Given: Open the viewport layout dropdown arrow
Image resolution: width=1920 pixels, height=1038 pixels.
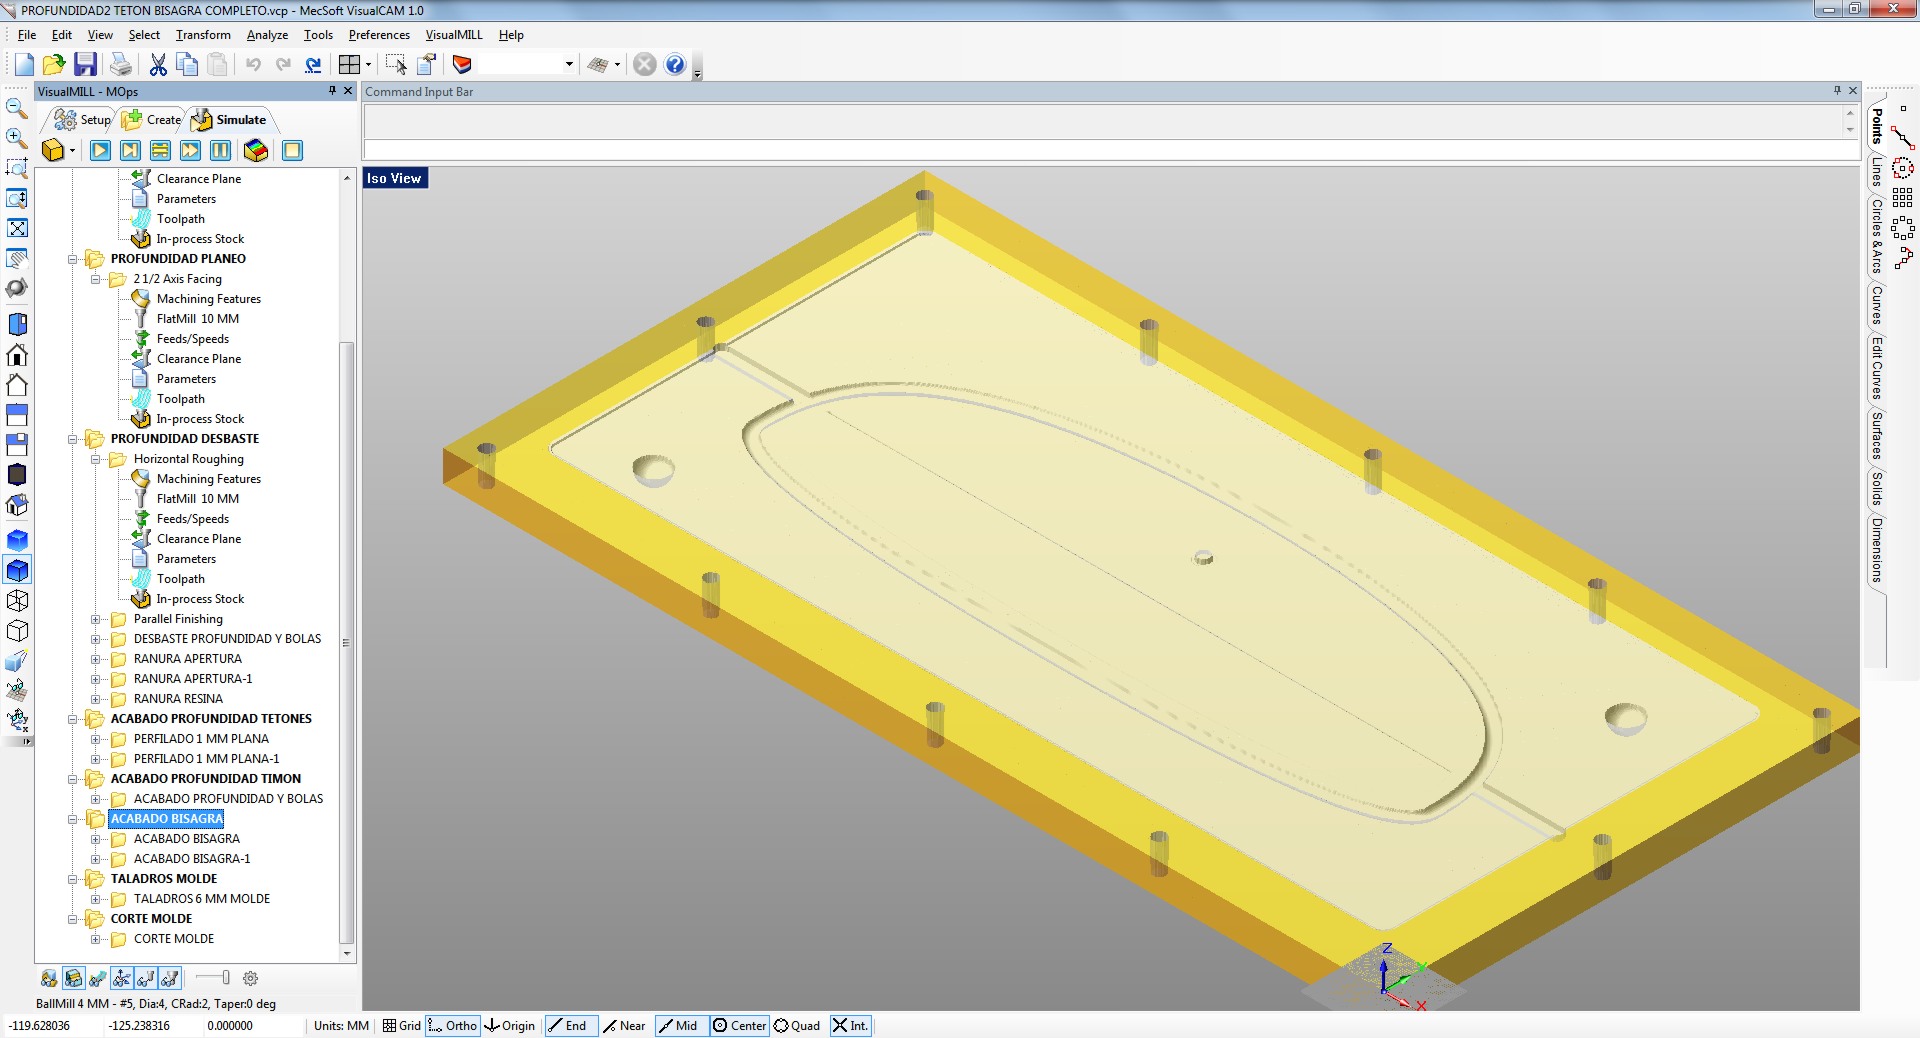Looking at the screenshot, I should pyautogui.click(x=369, y=65).
